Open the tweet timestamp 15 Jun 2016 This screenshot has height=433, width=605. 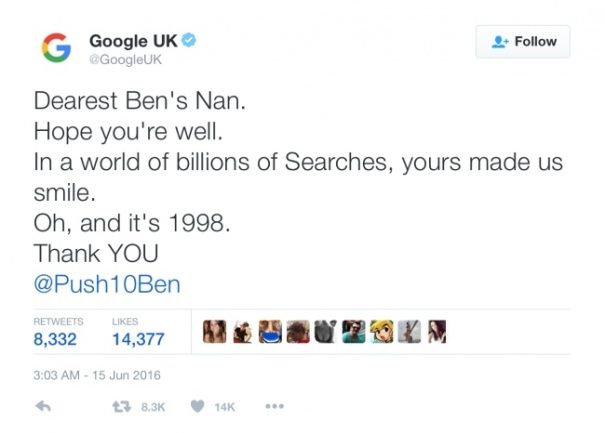click(x=98, y=375)
